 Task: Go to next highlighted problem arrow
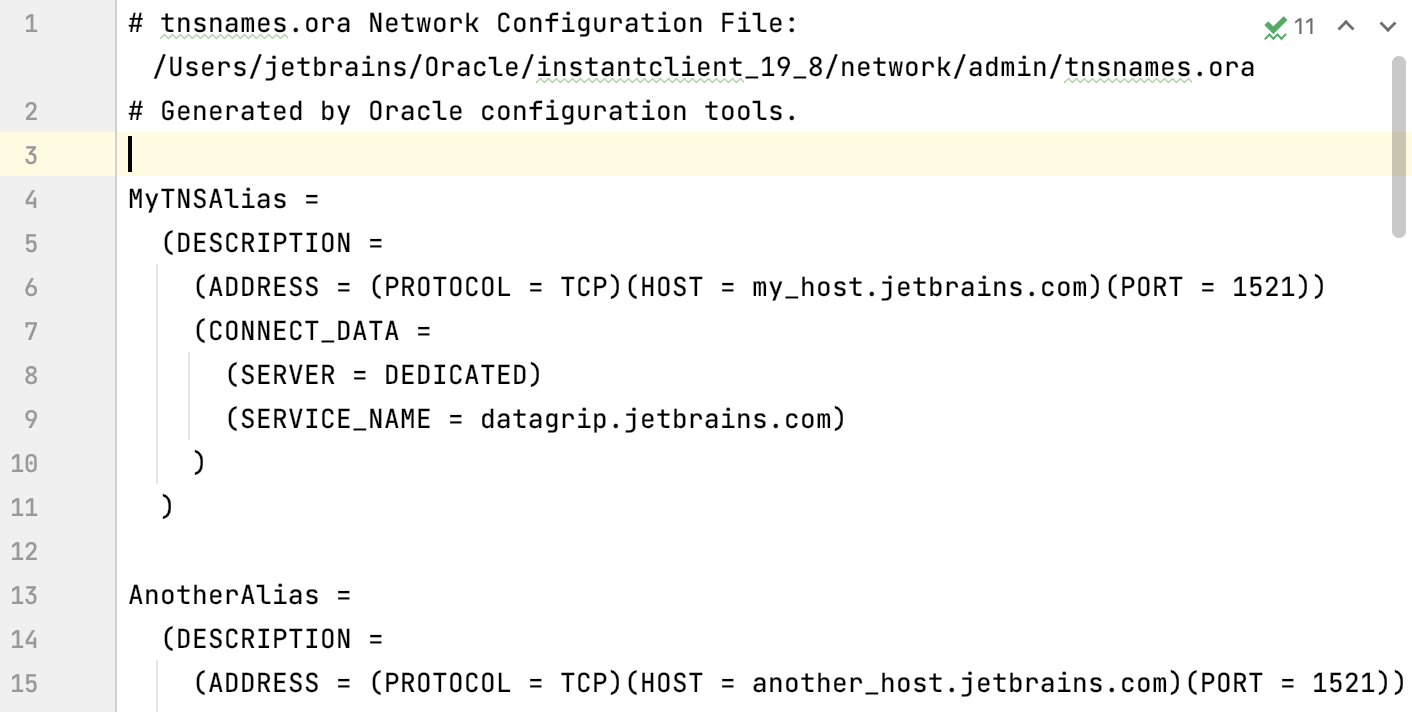tap(1387, 26)
